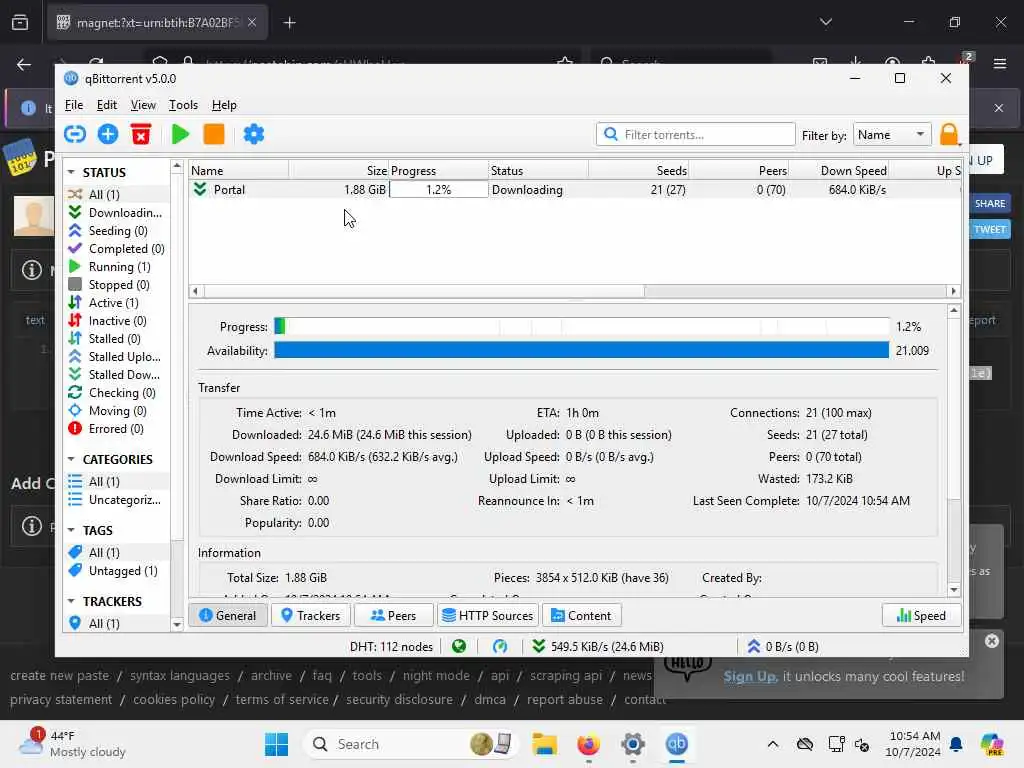Switch to the Content tab
The height and width of the screenshot is (768, 1024).
pos(581,615)
